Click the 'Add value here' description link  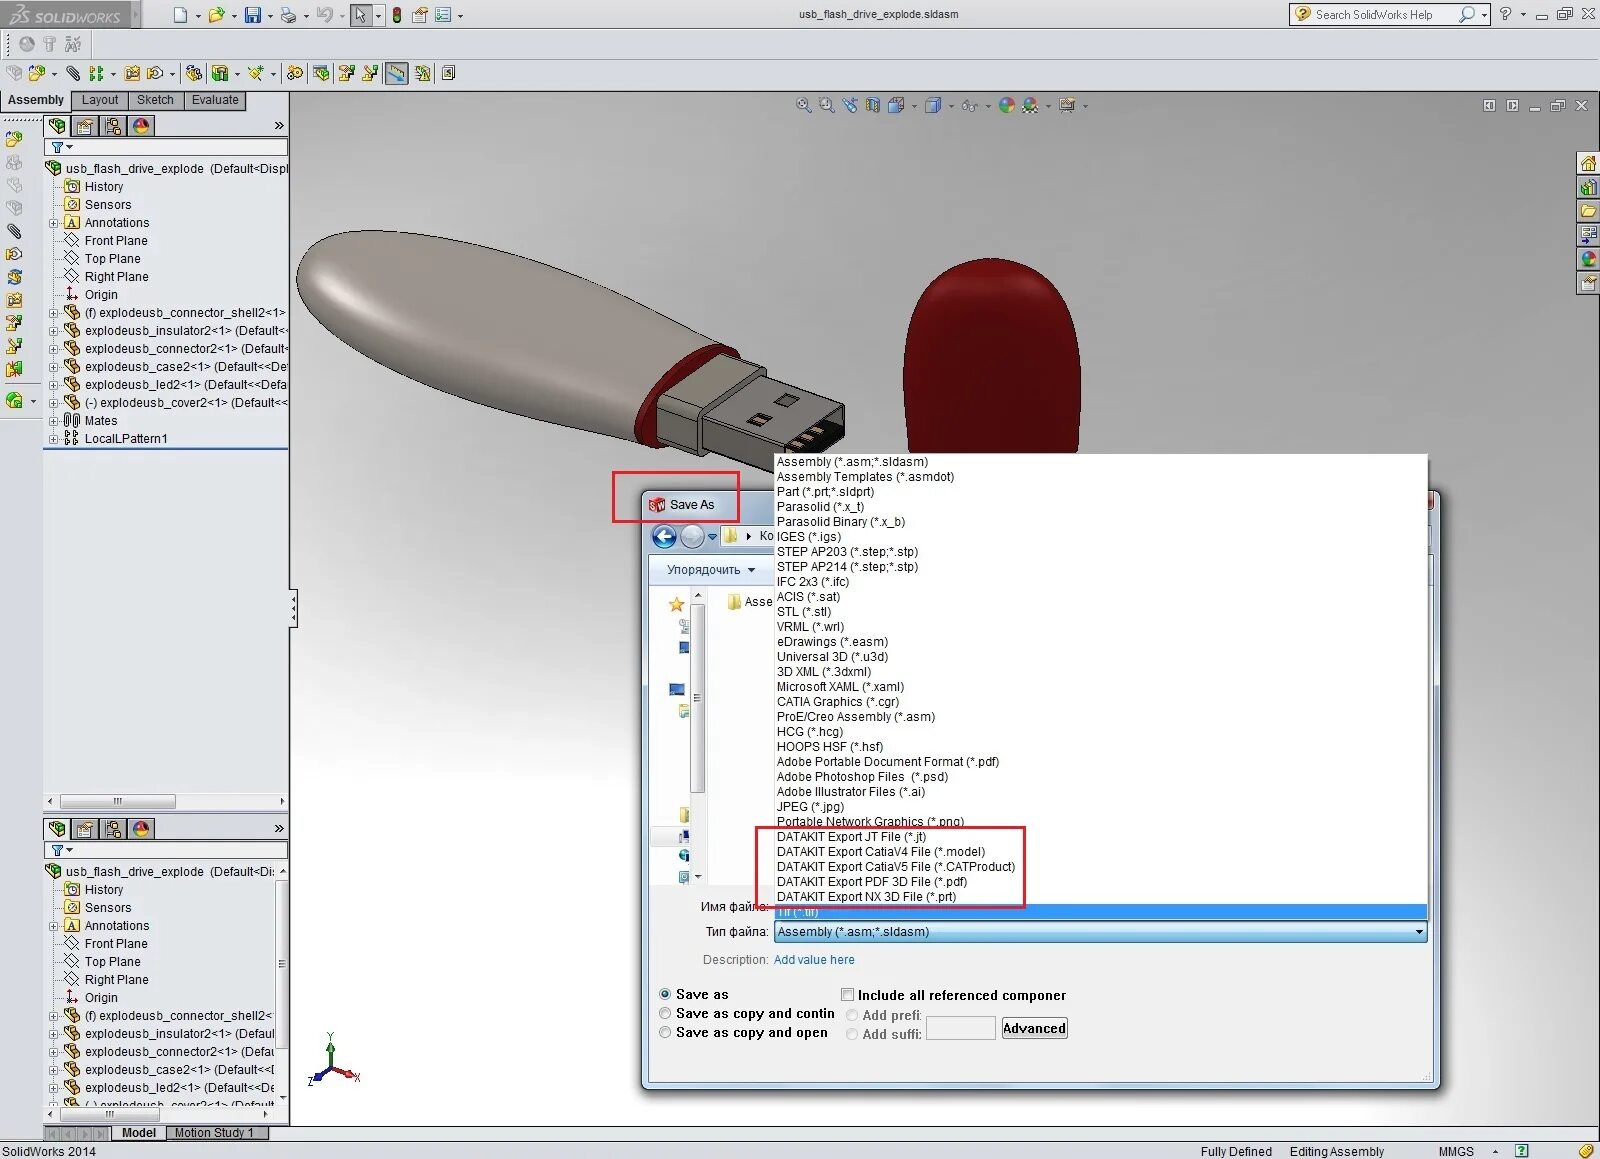tap(814, 960)
